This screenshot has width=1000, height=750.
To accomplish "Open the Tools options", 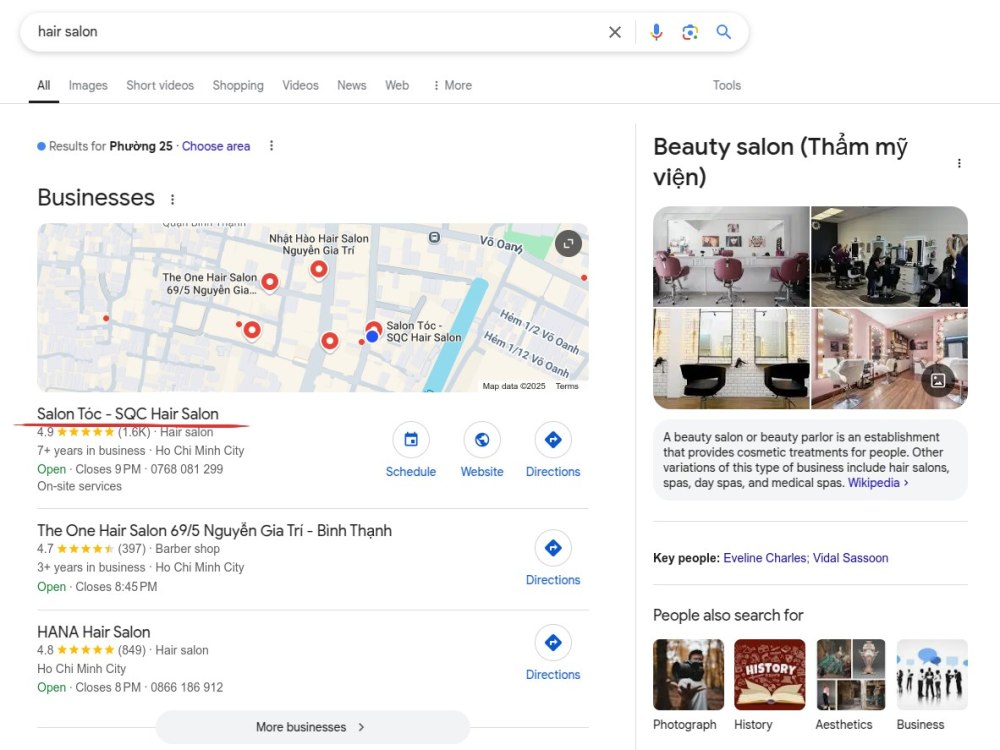I will click(x=726, y=85).
